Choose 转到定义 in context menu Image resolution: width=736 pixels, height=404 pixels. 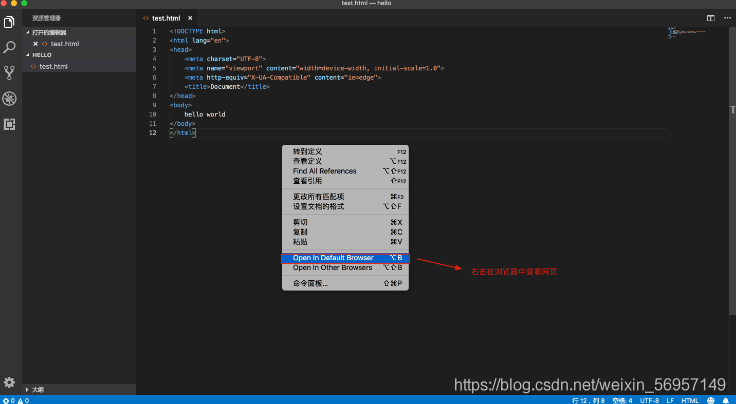pos(345,152)
